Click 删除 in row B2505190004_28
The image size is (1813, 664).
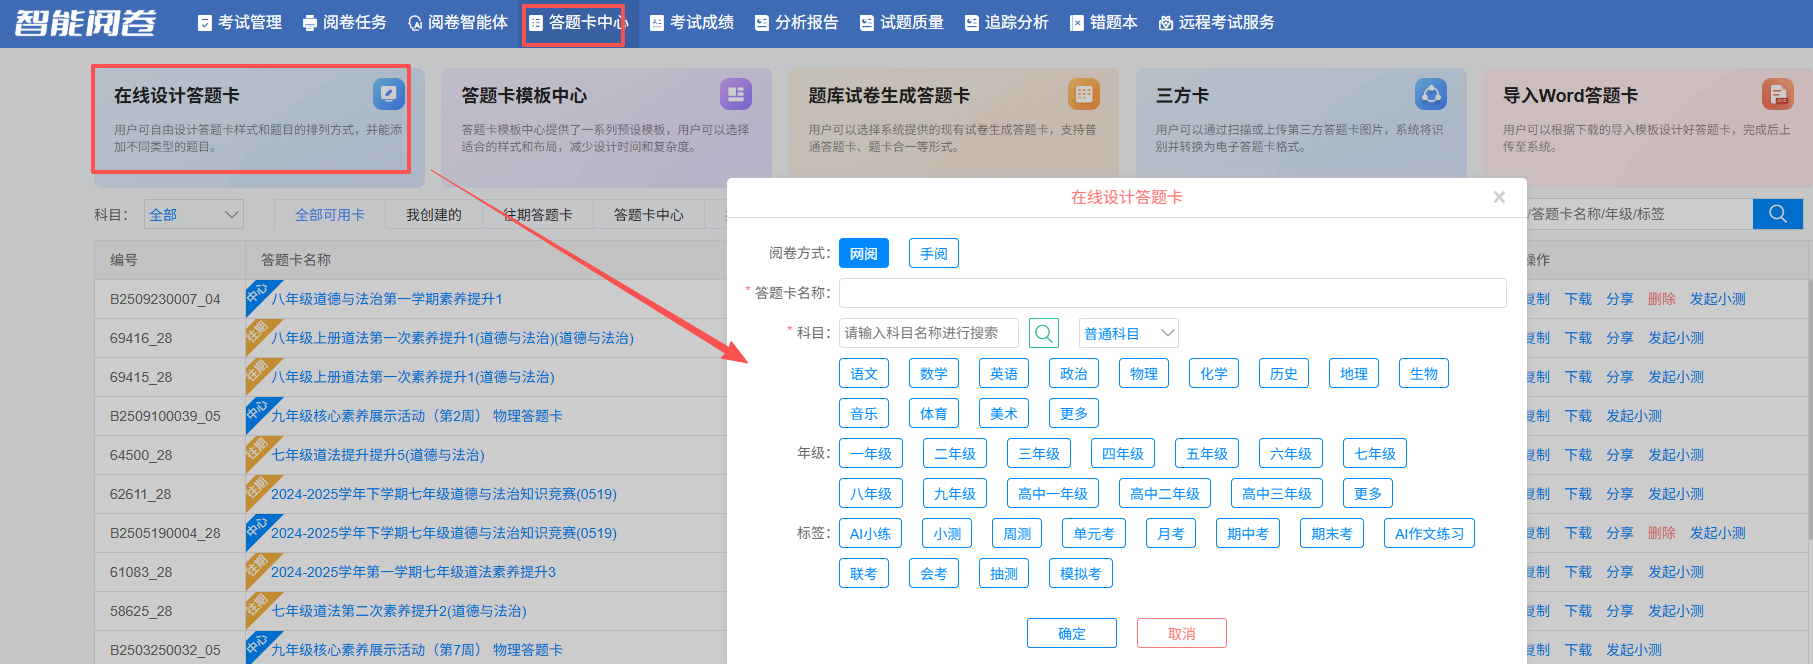tap(1662, 533)
